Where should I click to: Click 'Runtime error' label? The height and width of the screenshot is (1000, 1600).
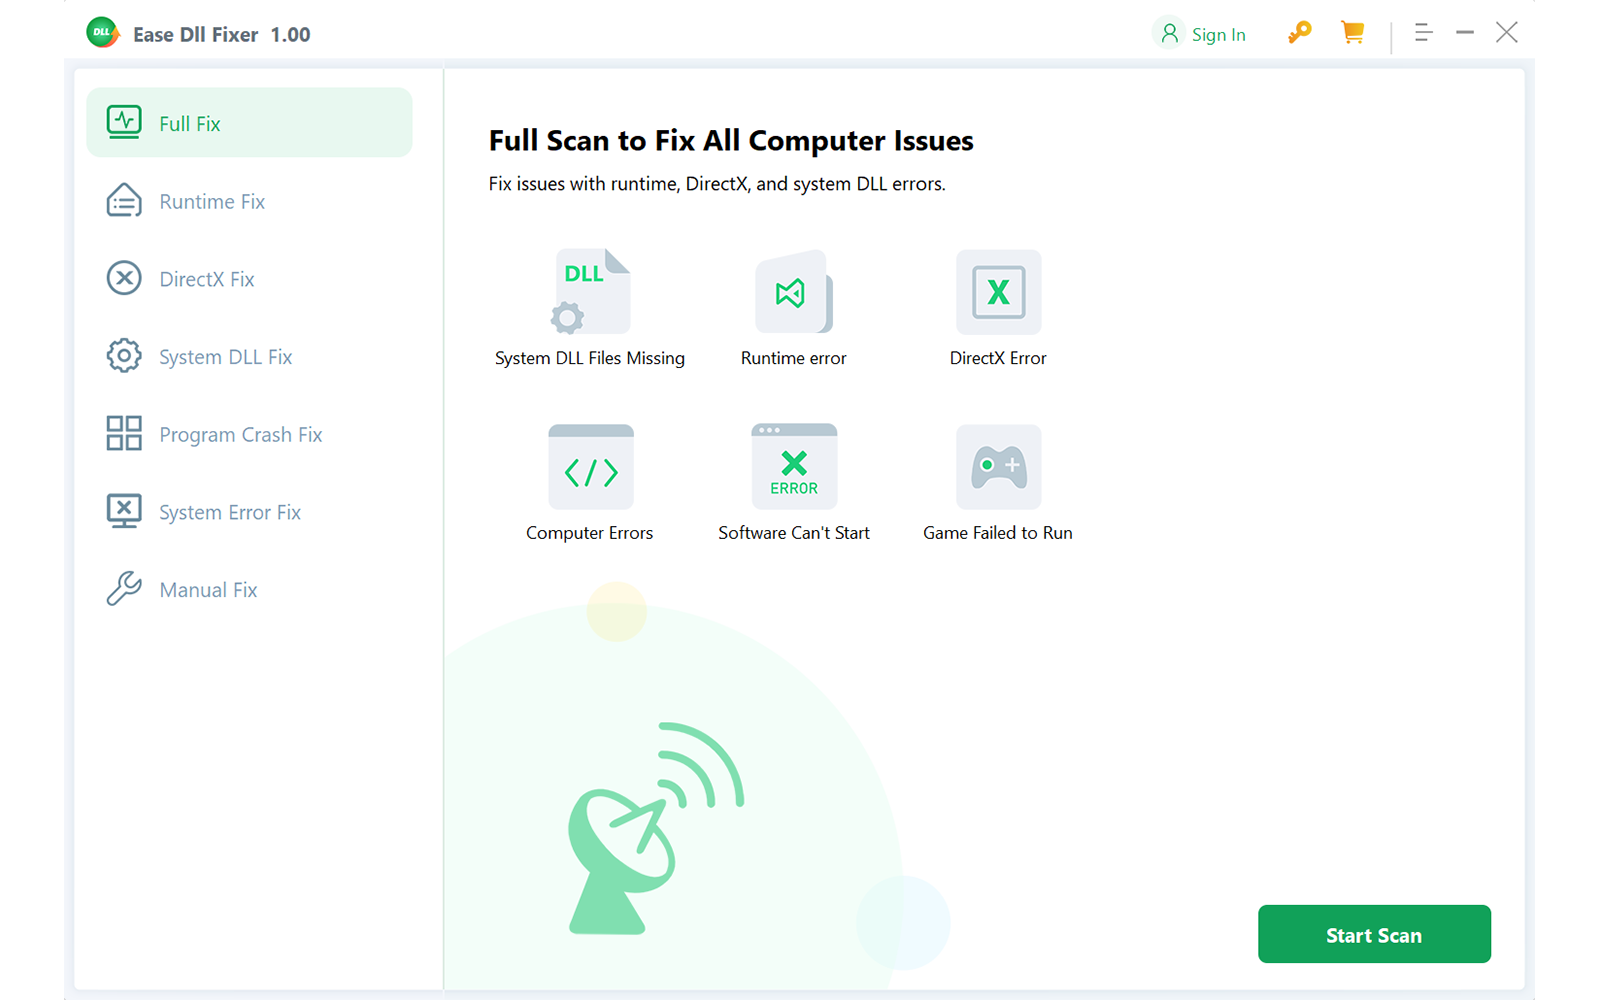pyautogui.click(x=793, y=358)
